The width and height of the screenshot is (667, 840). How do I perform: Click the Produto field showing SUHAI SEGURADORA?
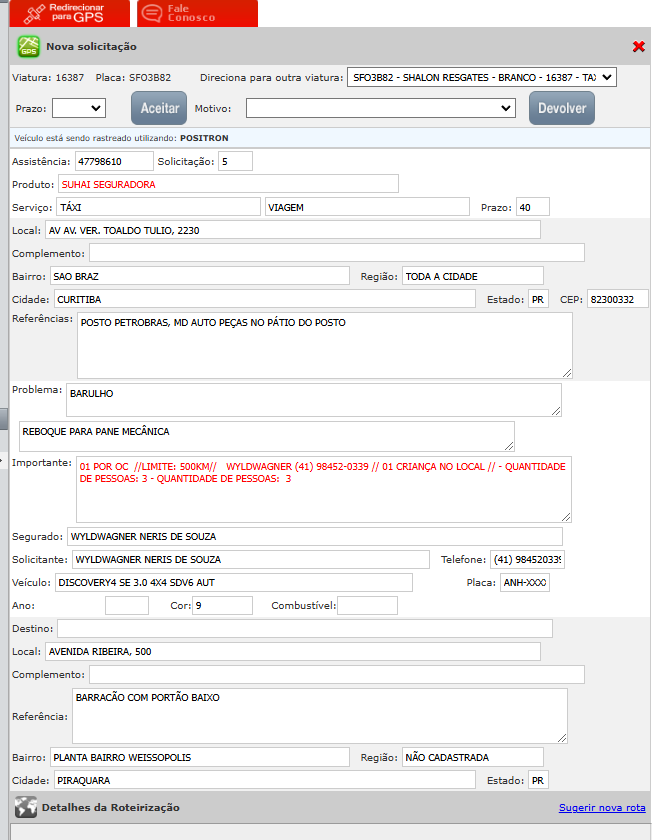click(228, 184)
